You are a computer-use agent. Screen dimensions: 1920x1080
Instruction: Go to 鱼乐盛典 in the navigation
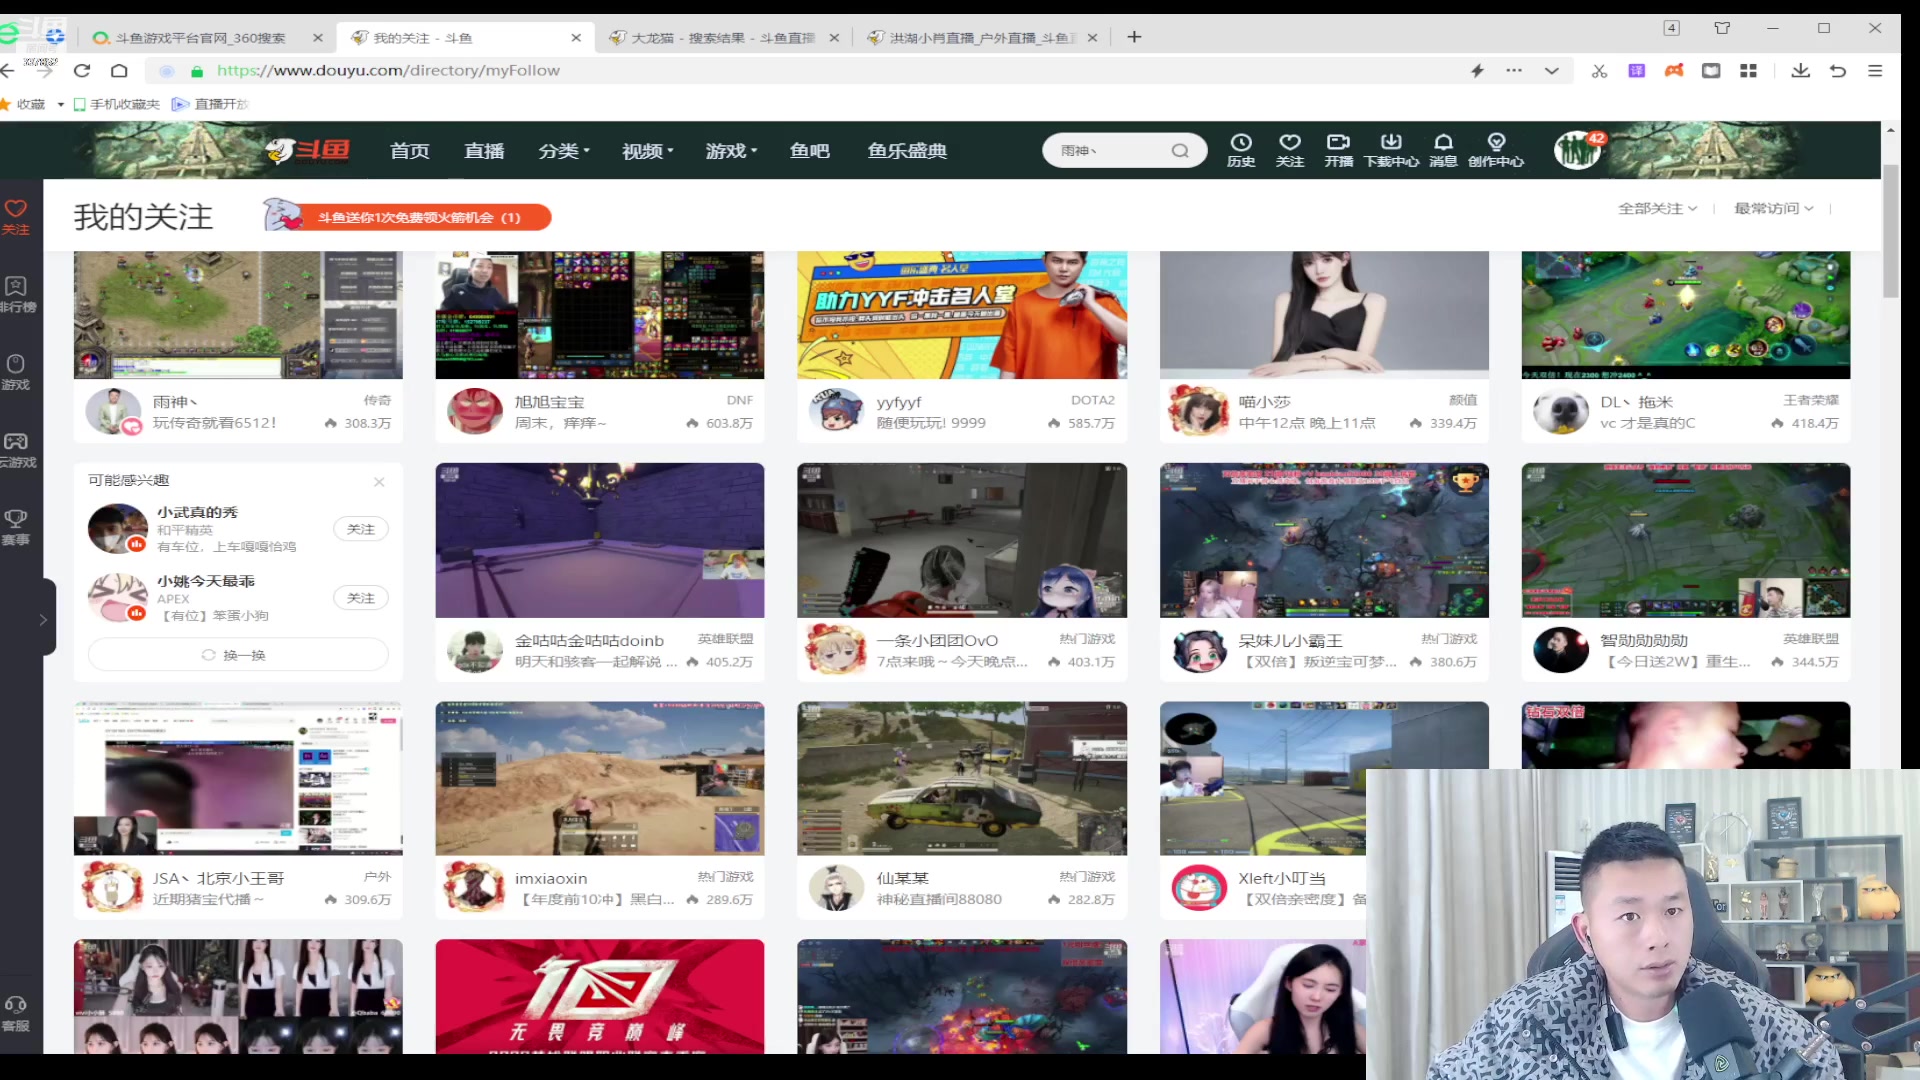[x=907, y=151]
